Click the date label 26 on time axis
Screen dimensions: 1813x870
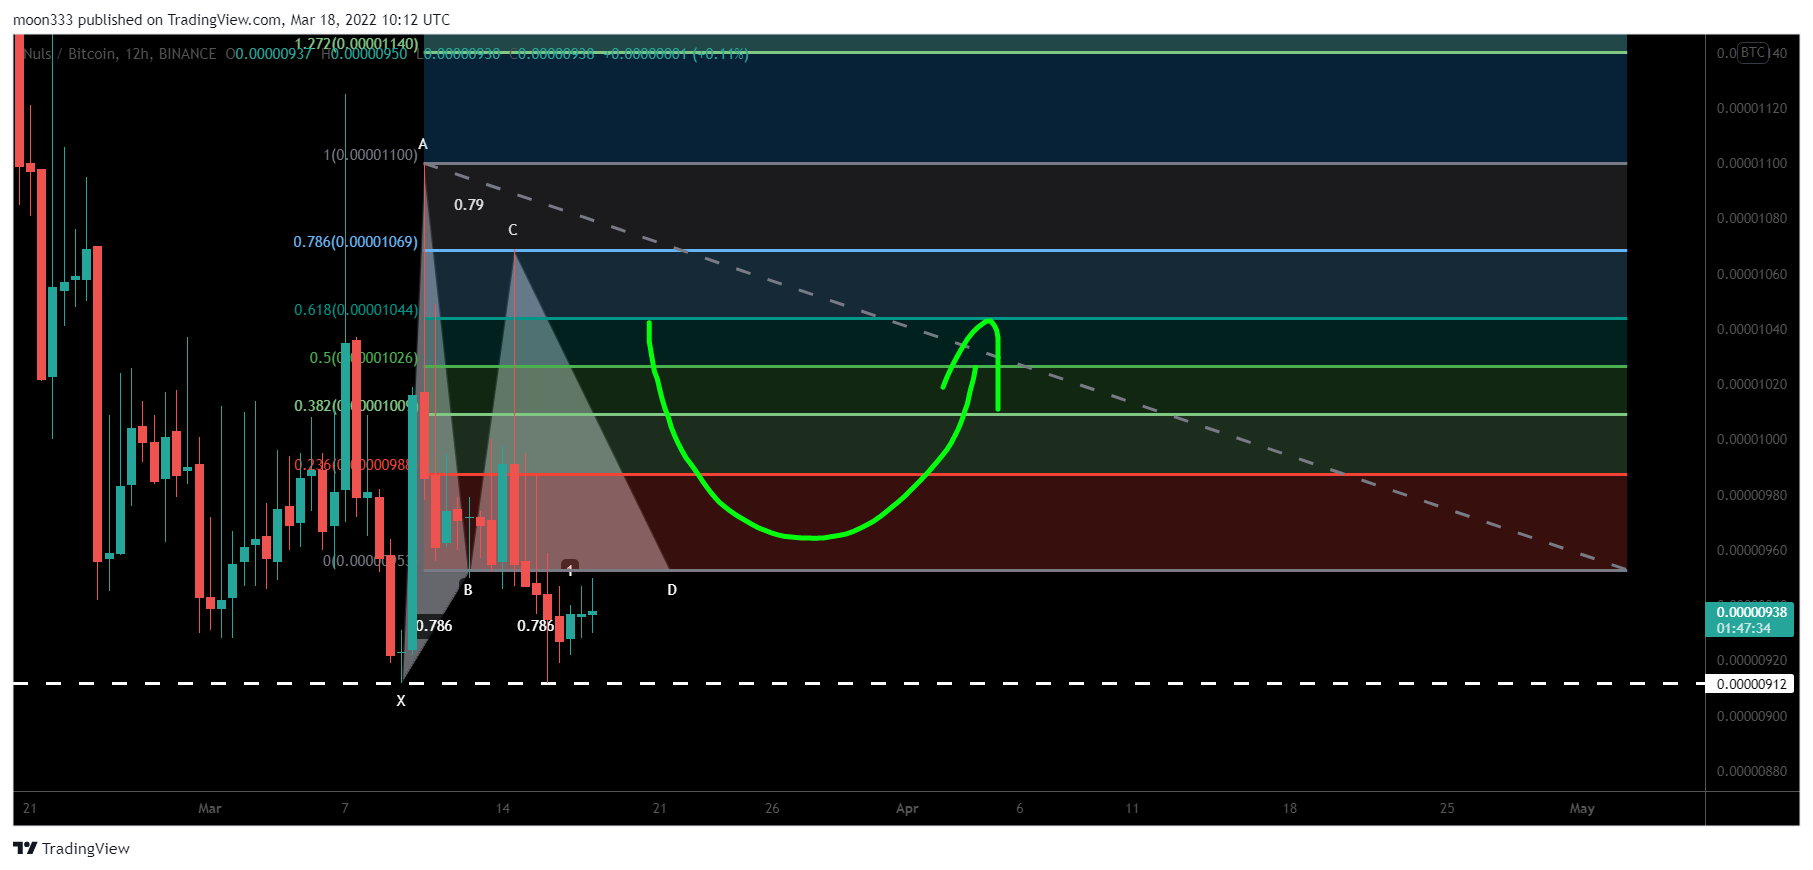point(772,808)
